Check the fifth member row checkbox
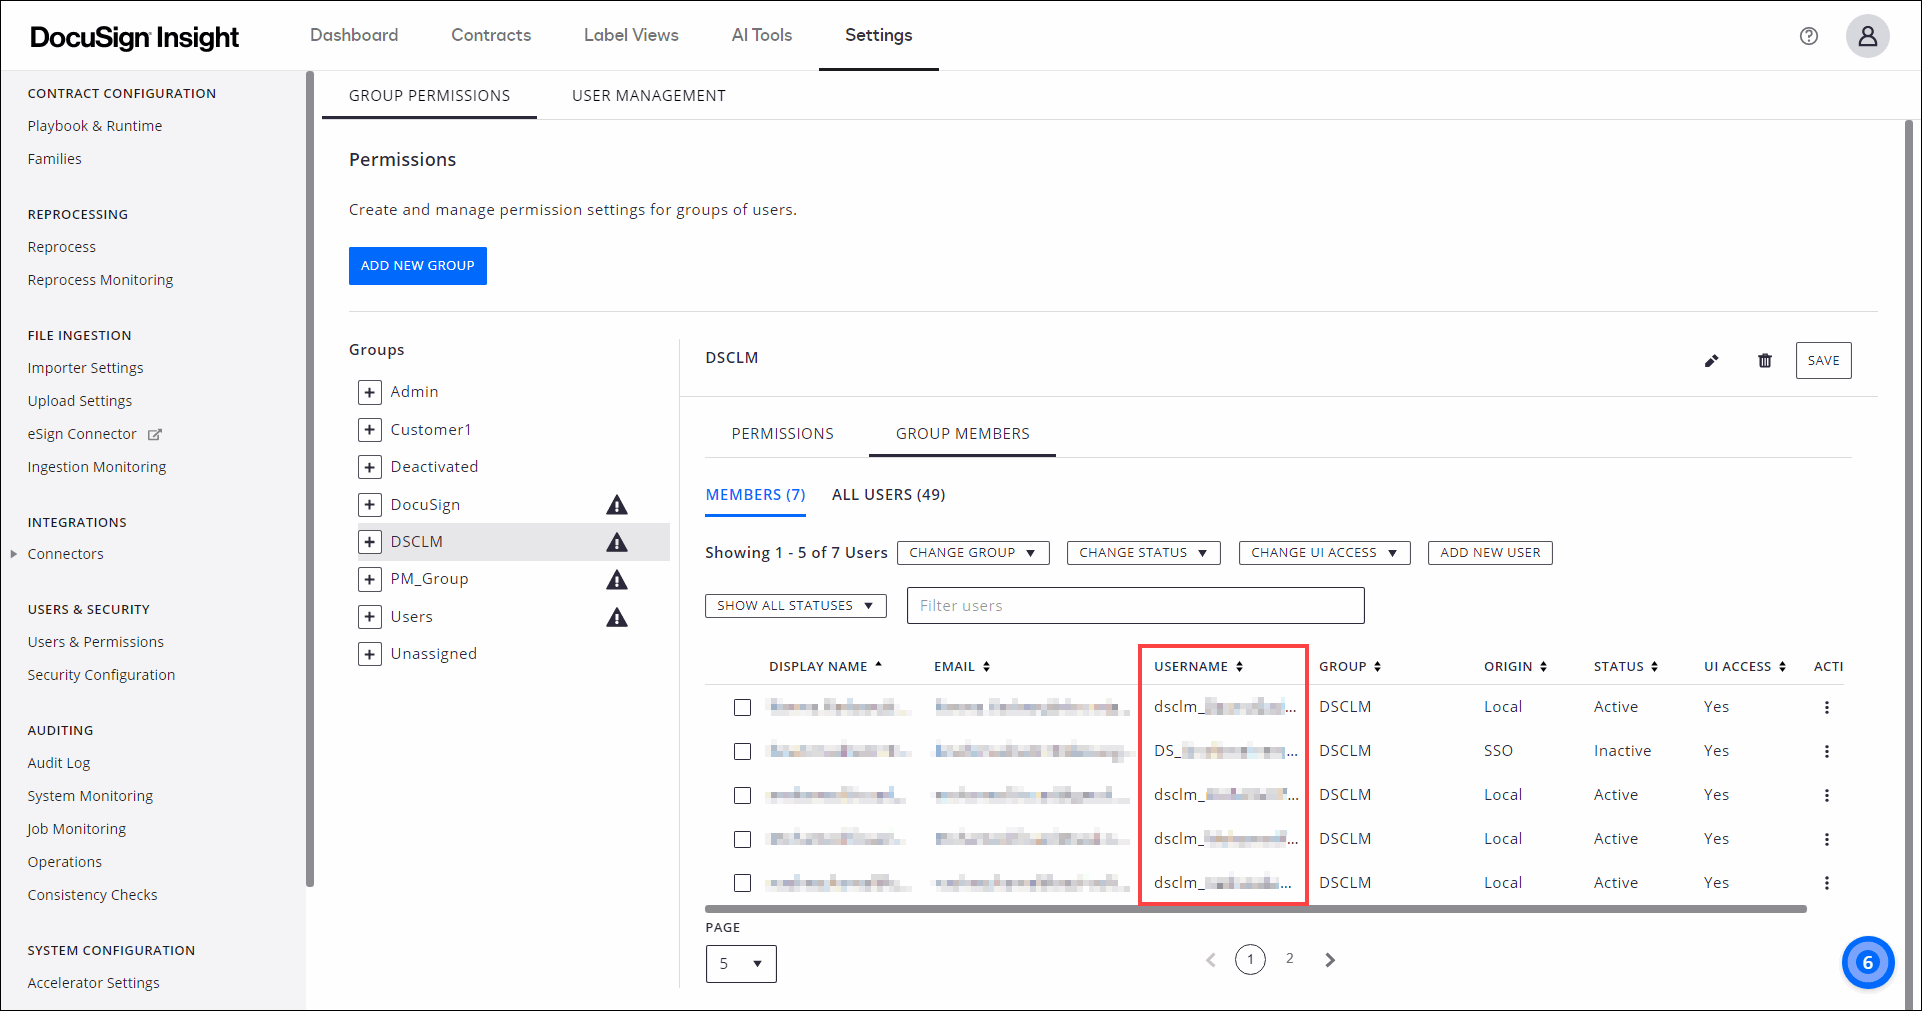 pyautogui.click(x=742, y=883)
